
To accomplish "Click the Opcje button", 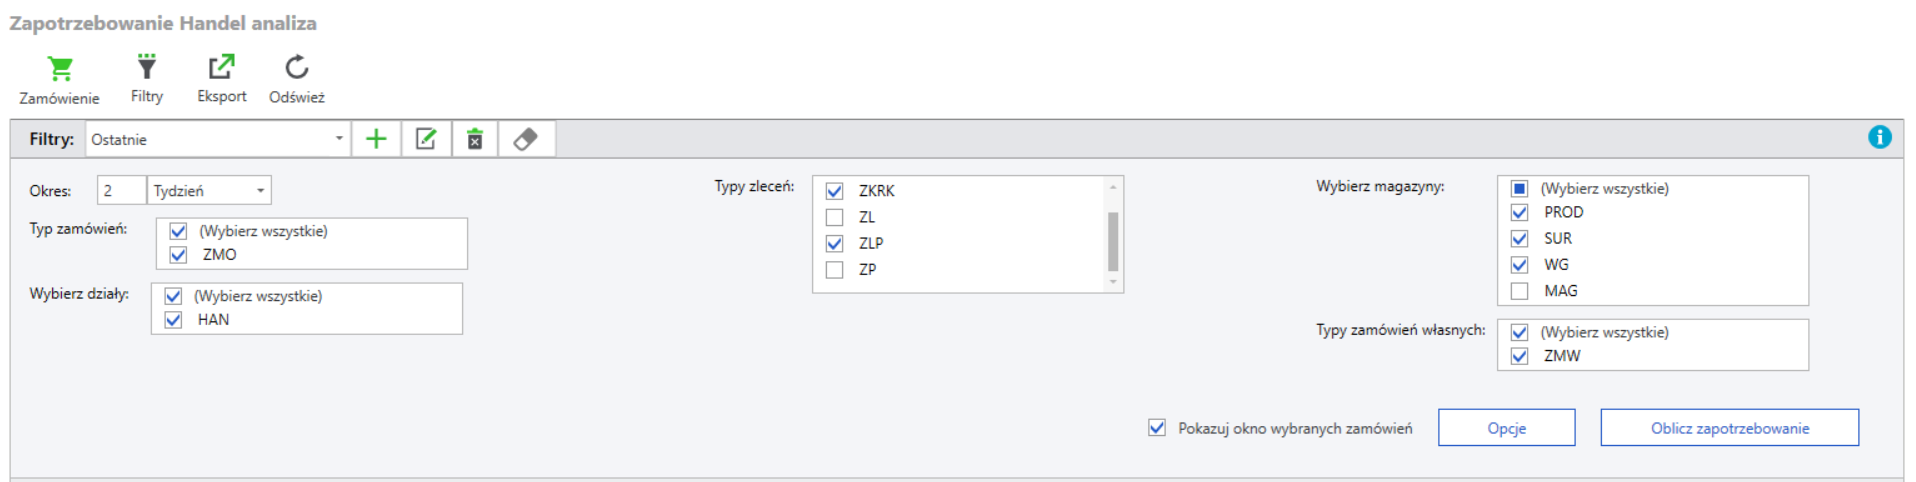I will click(x=1506, y=428).
